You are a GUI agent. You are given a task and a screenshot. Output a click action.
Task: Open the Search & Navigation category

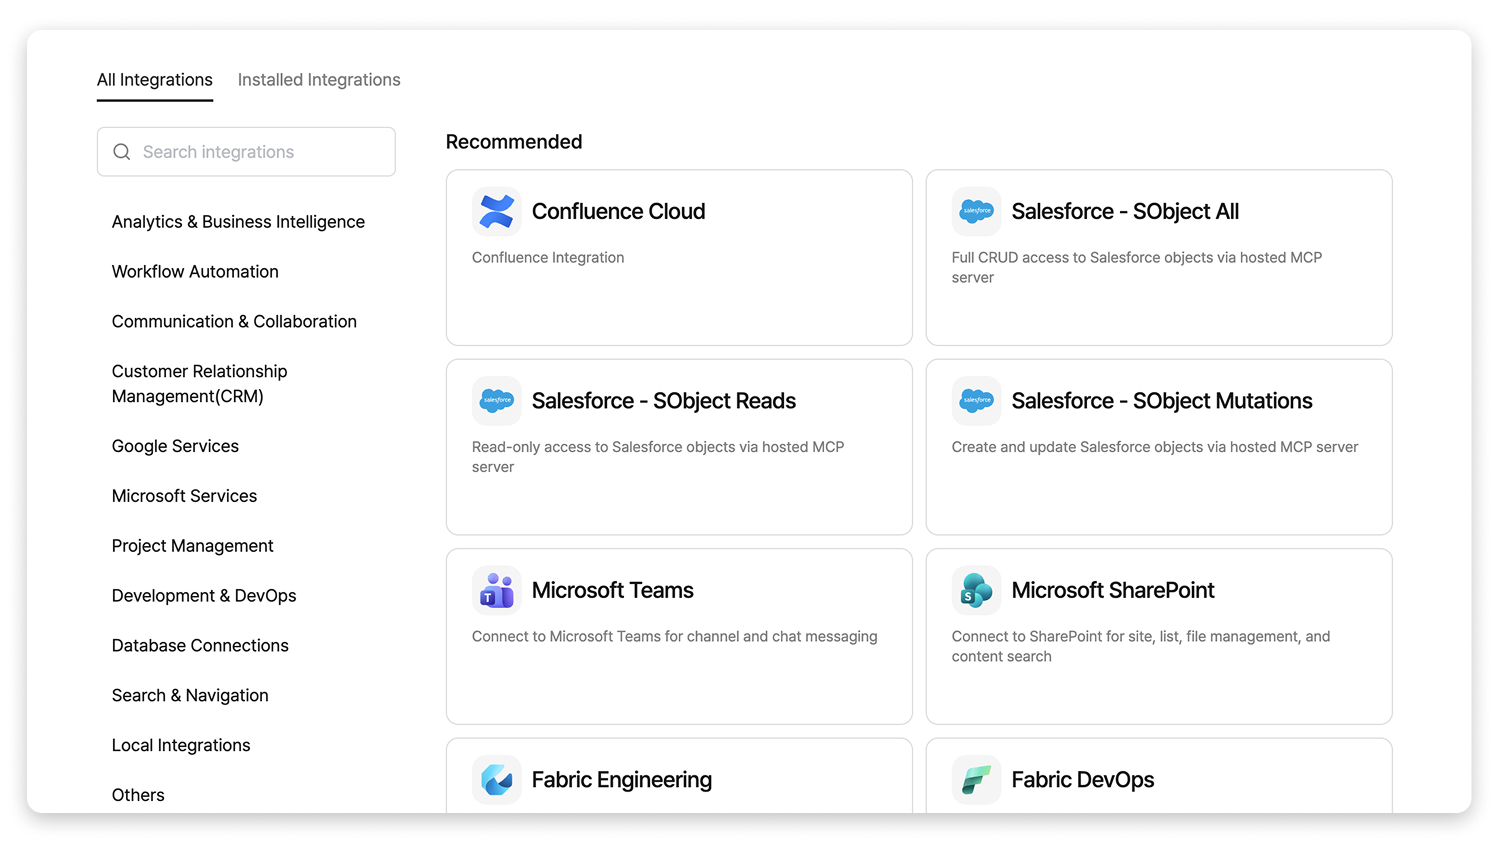tap(190, 696)
